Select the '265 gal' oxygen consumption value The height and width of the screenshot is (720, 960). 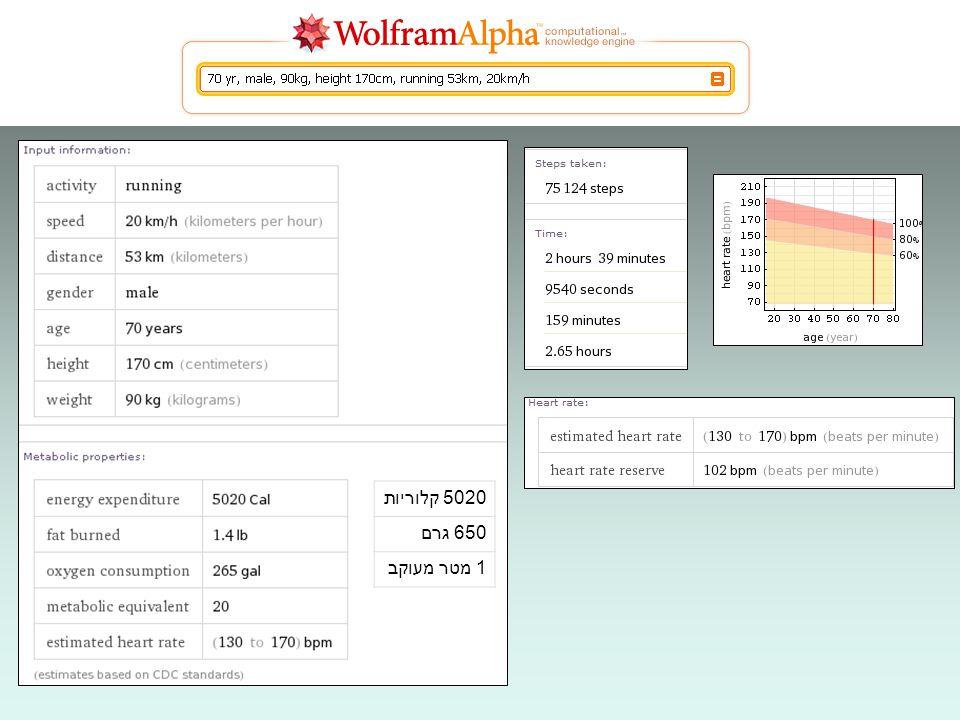click(x=236, y=571)
